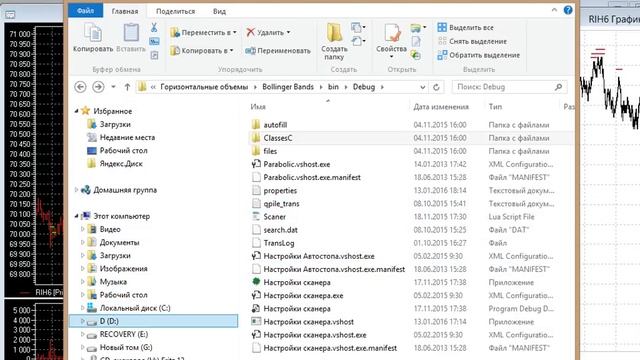Select Parabolic.vshost.exe file
Image resolution: width=640 pixels, height=360 pixels.
point(297,164)
